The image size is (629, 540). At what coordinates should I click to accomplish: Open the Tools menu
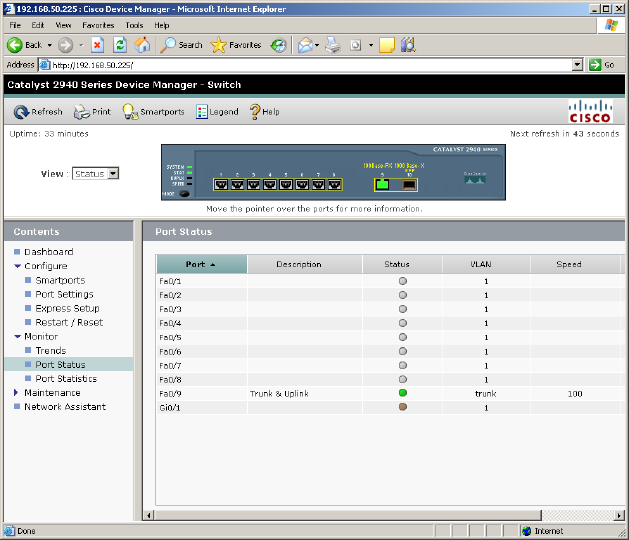tap(134, 25)
